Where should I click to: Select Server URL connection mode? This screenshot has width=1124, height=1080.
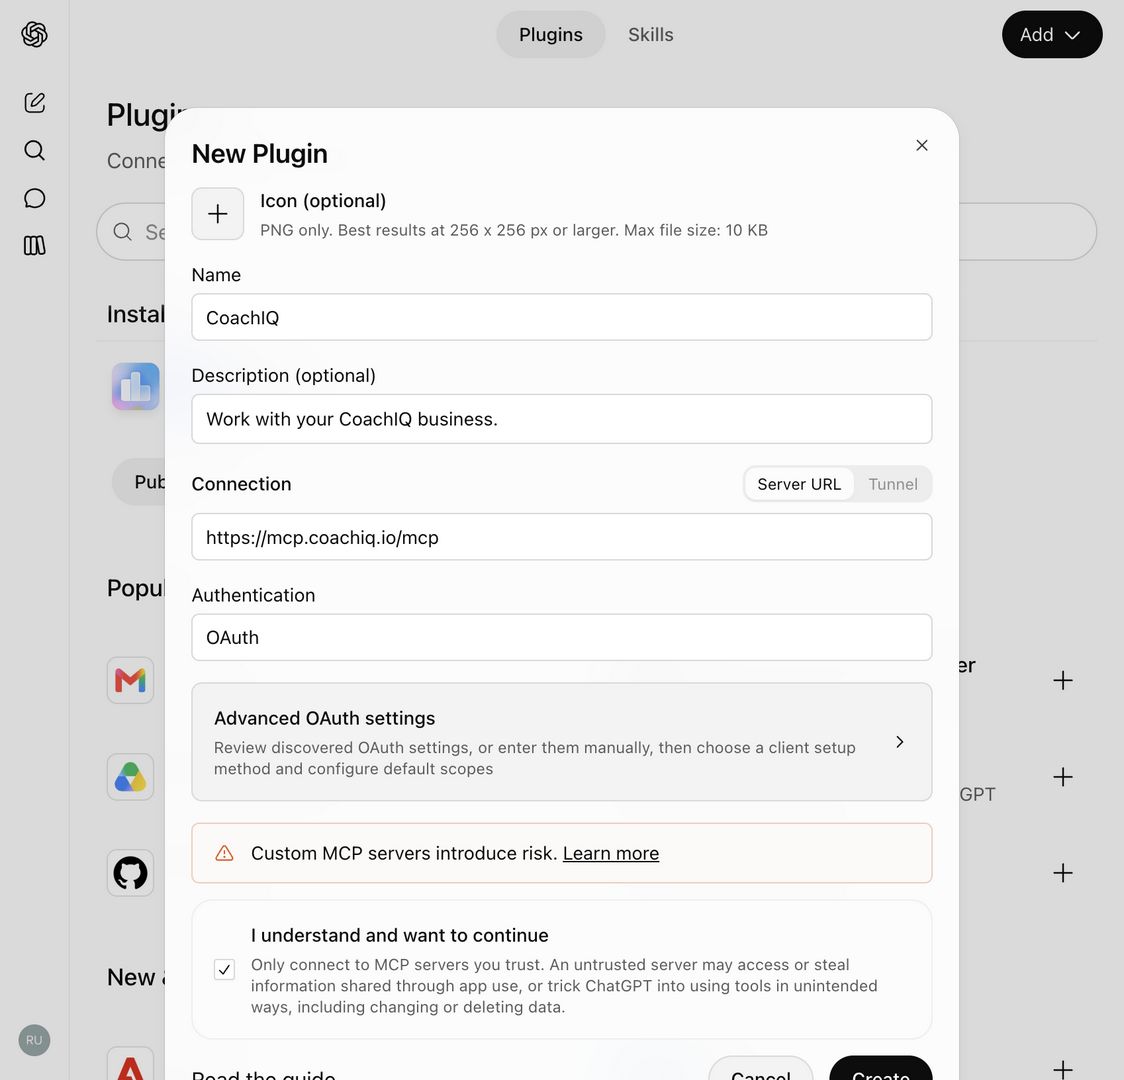point(799,484)
